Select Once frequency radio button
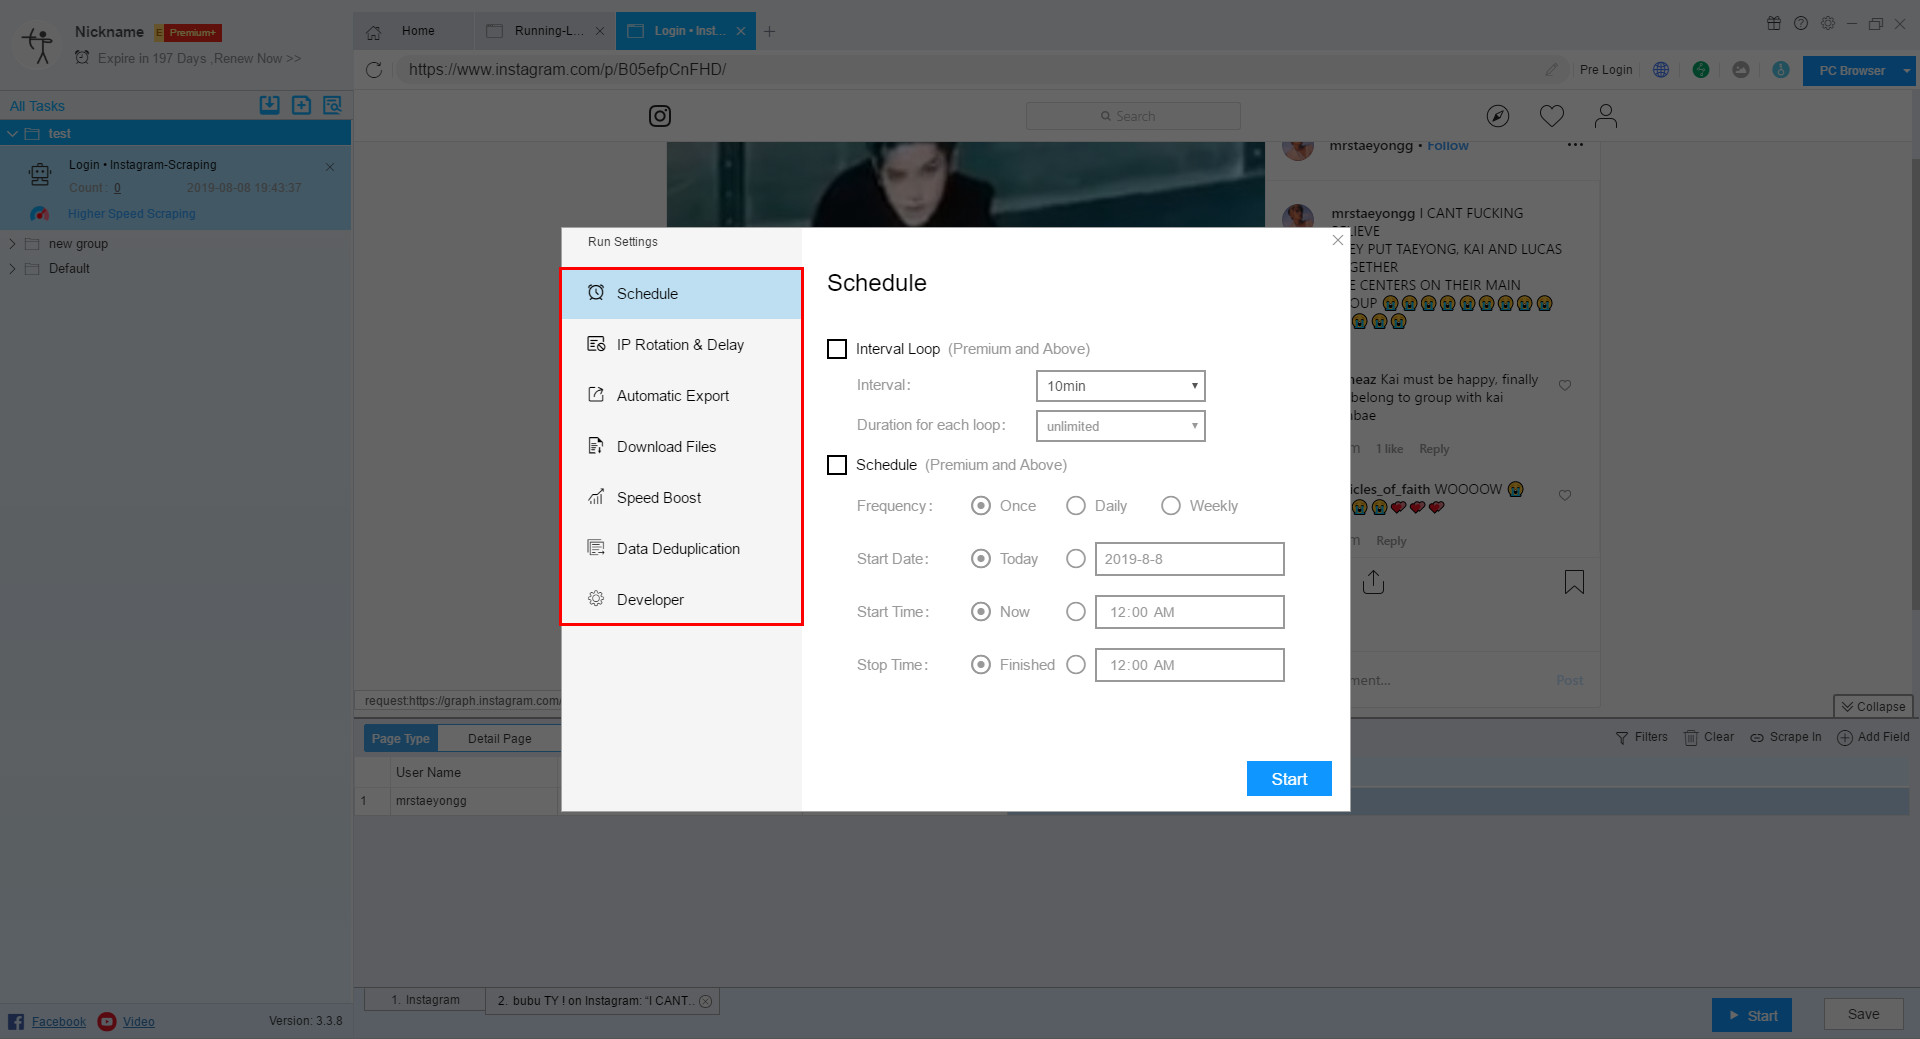 coord(981,506)
